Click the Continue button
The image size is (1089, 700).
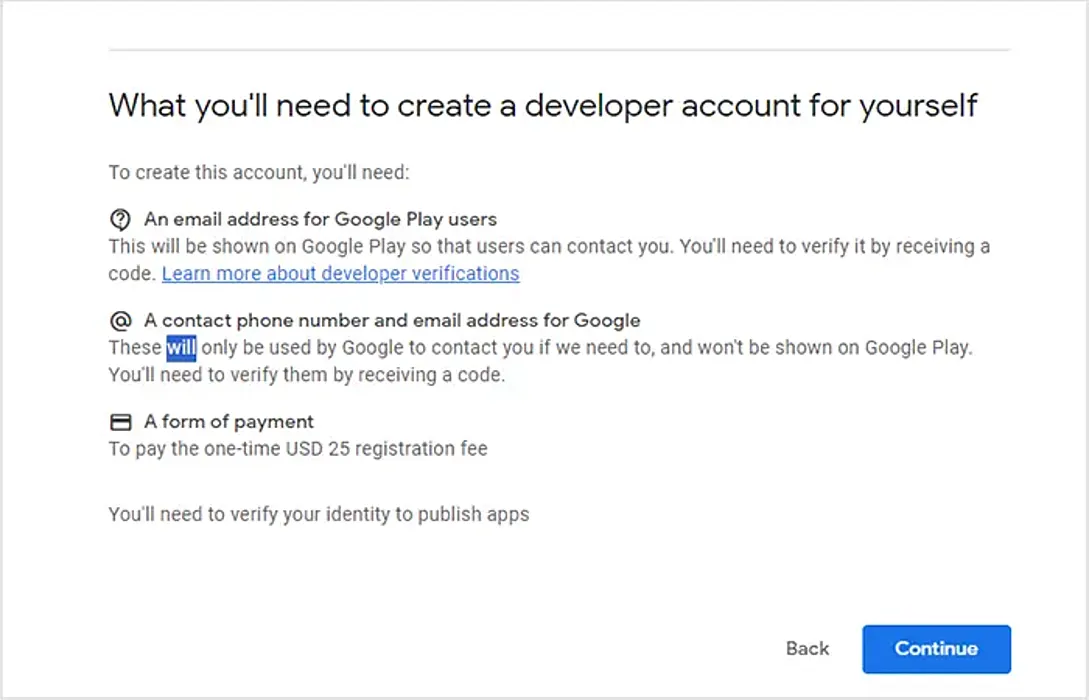(x=936, y=649)
